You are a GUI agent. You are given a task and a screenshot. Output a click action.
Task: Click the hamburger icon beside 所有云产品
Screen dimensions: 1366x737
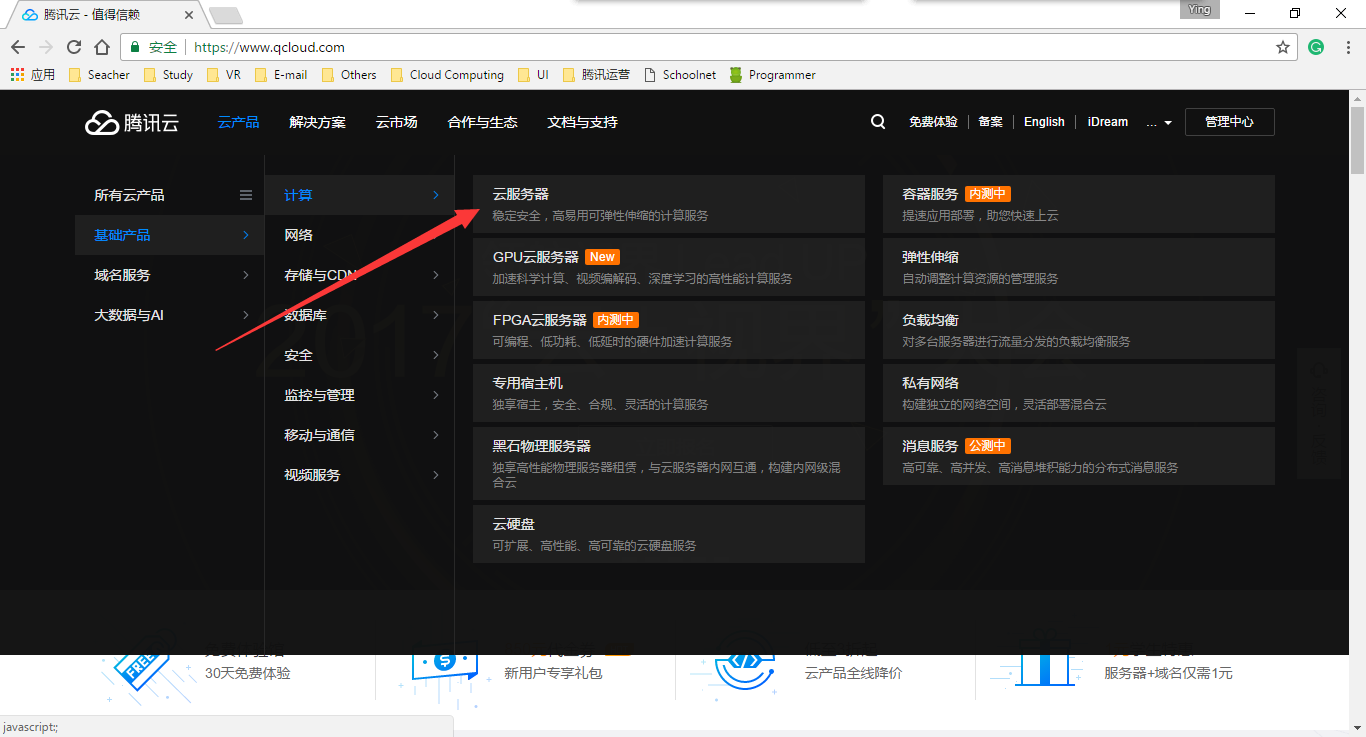[246, 195]
